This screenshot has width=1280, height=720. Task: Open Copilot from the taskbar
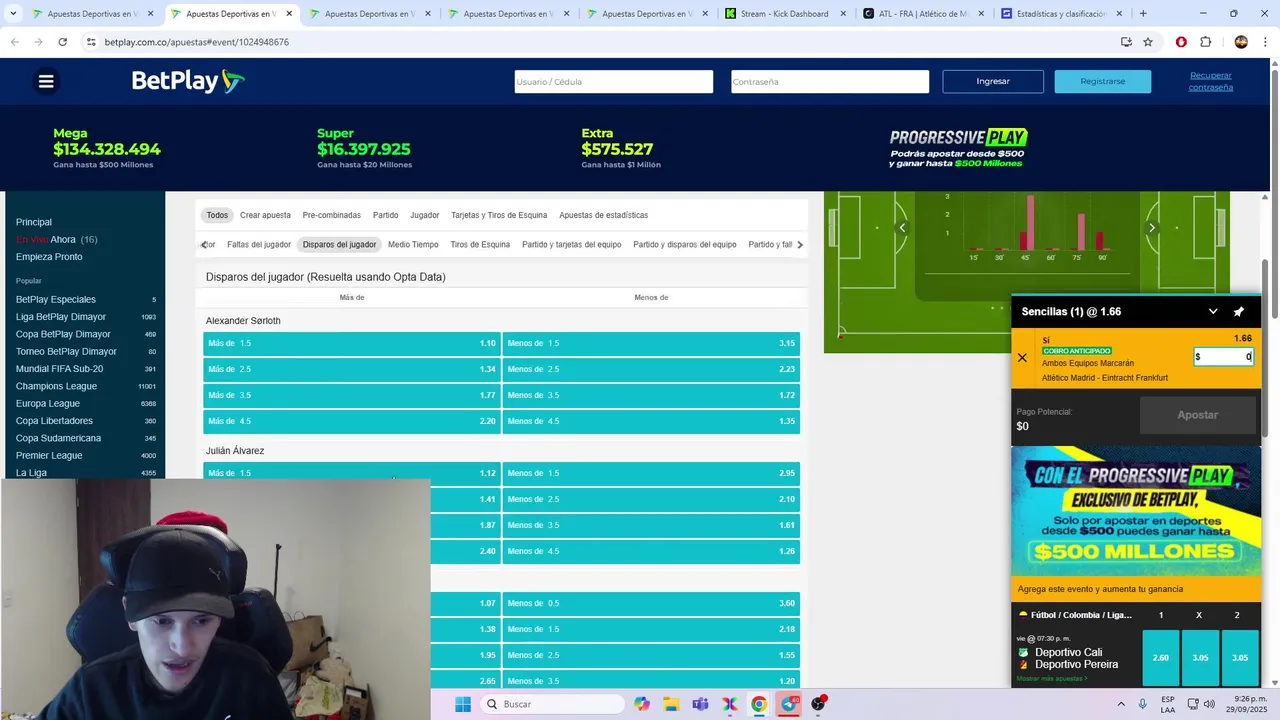[641, 704]
